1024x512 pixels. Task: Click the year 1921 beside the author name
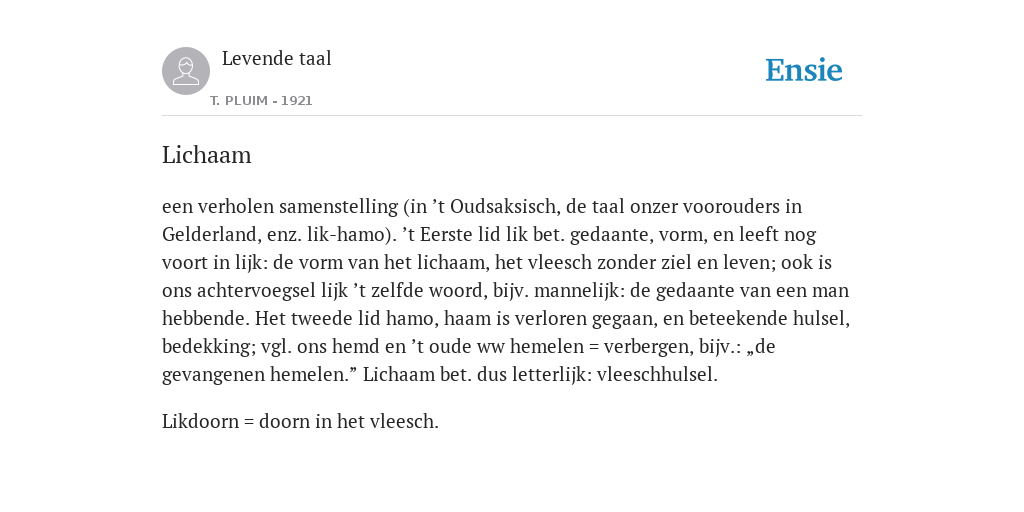point(296,101)
